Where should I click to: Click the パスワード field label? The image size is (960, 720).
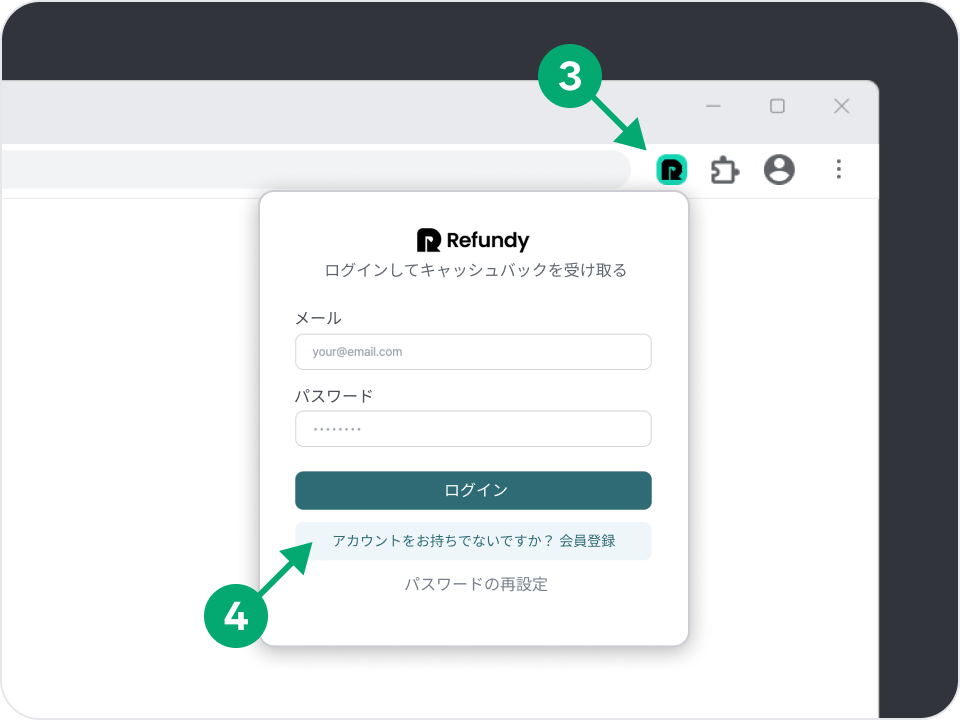[x=334, y=396]
